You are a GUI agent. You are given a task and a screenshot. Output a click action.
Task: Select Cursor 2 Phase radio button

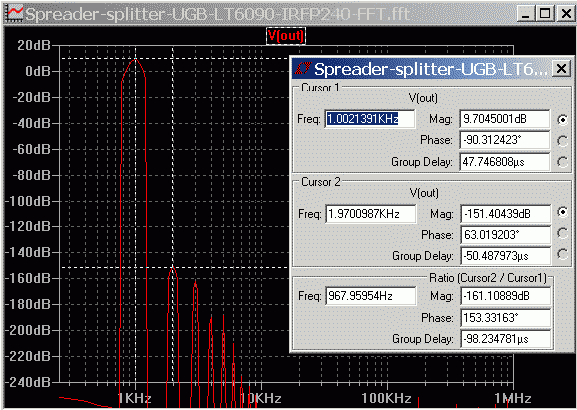coord(563,233)
